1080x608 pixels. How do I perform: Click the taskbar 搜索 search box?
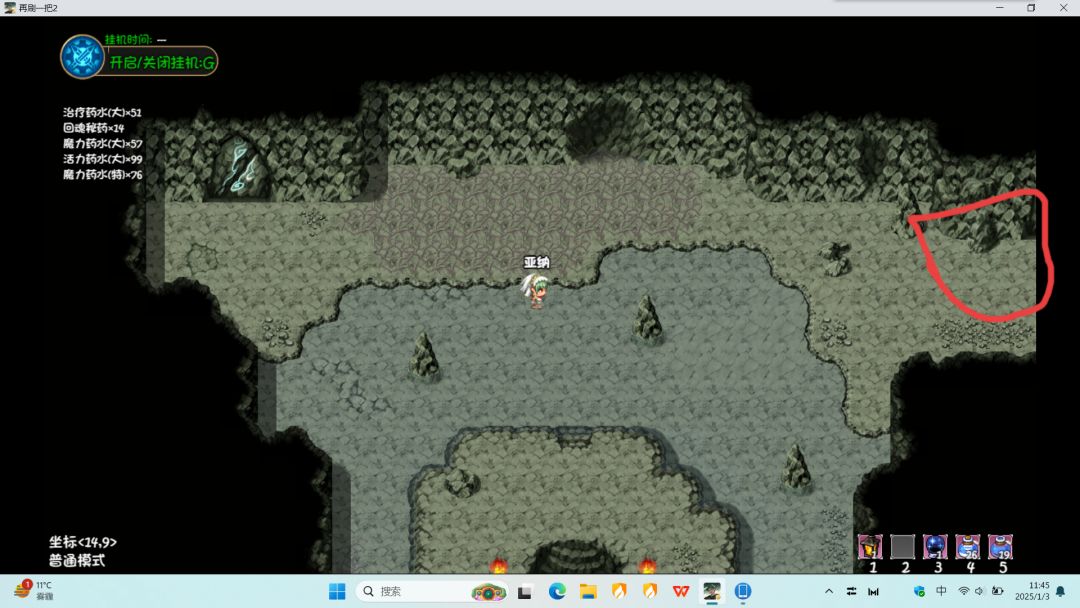pos(433,591)
